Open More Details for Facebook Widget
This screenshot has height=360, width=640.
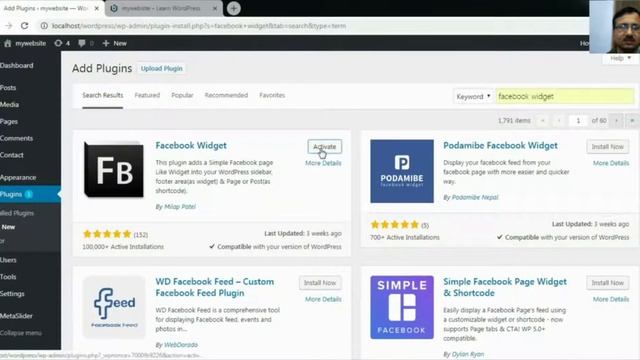pyautogui.click(x=323, y=163)
